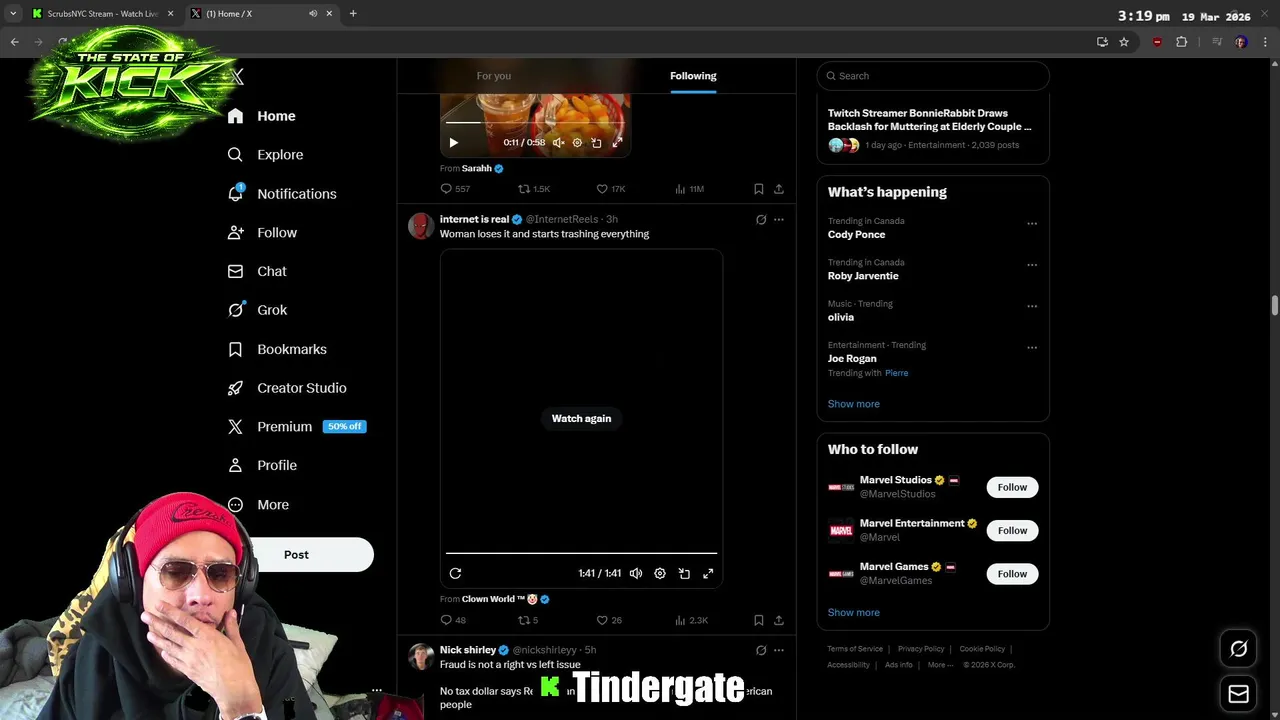The image size is (1280, 720).
Task: Open internet is real profile avatar
Action: [420, 225]
